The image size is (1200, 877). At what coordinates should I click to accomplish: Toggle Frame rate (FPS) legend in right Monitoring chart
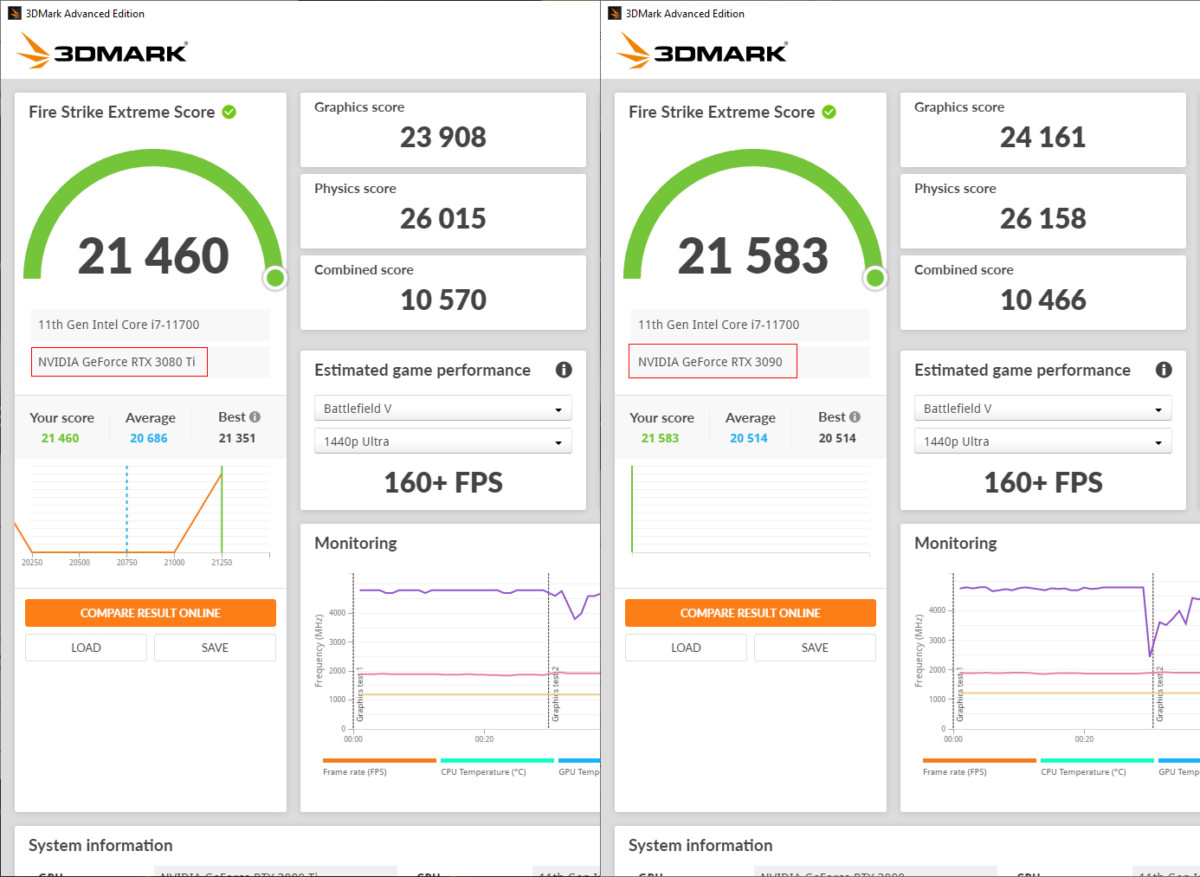click(979, 766)
